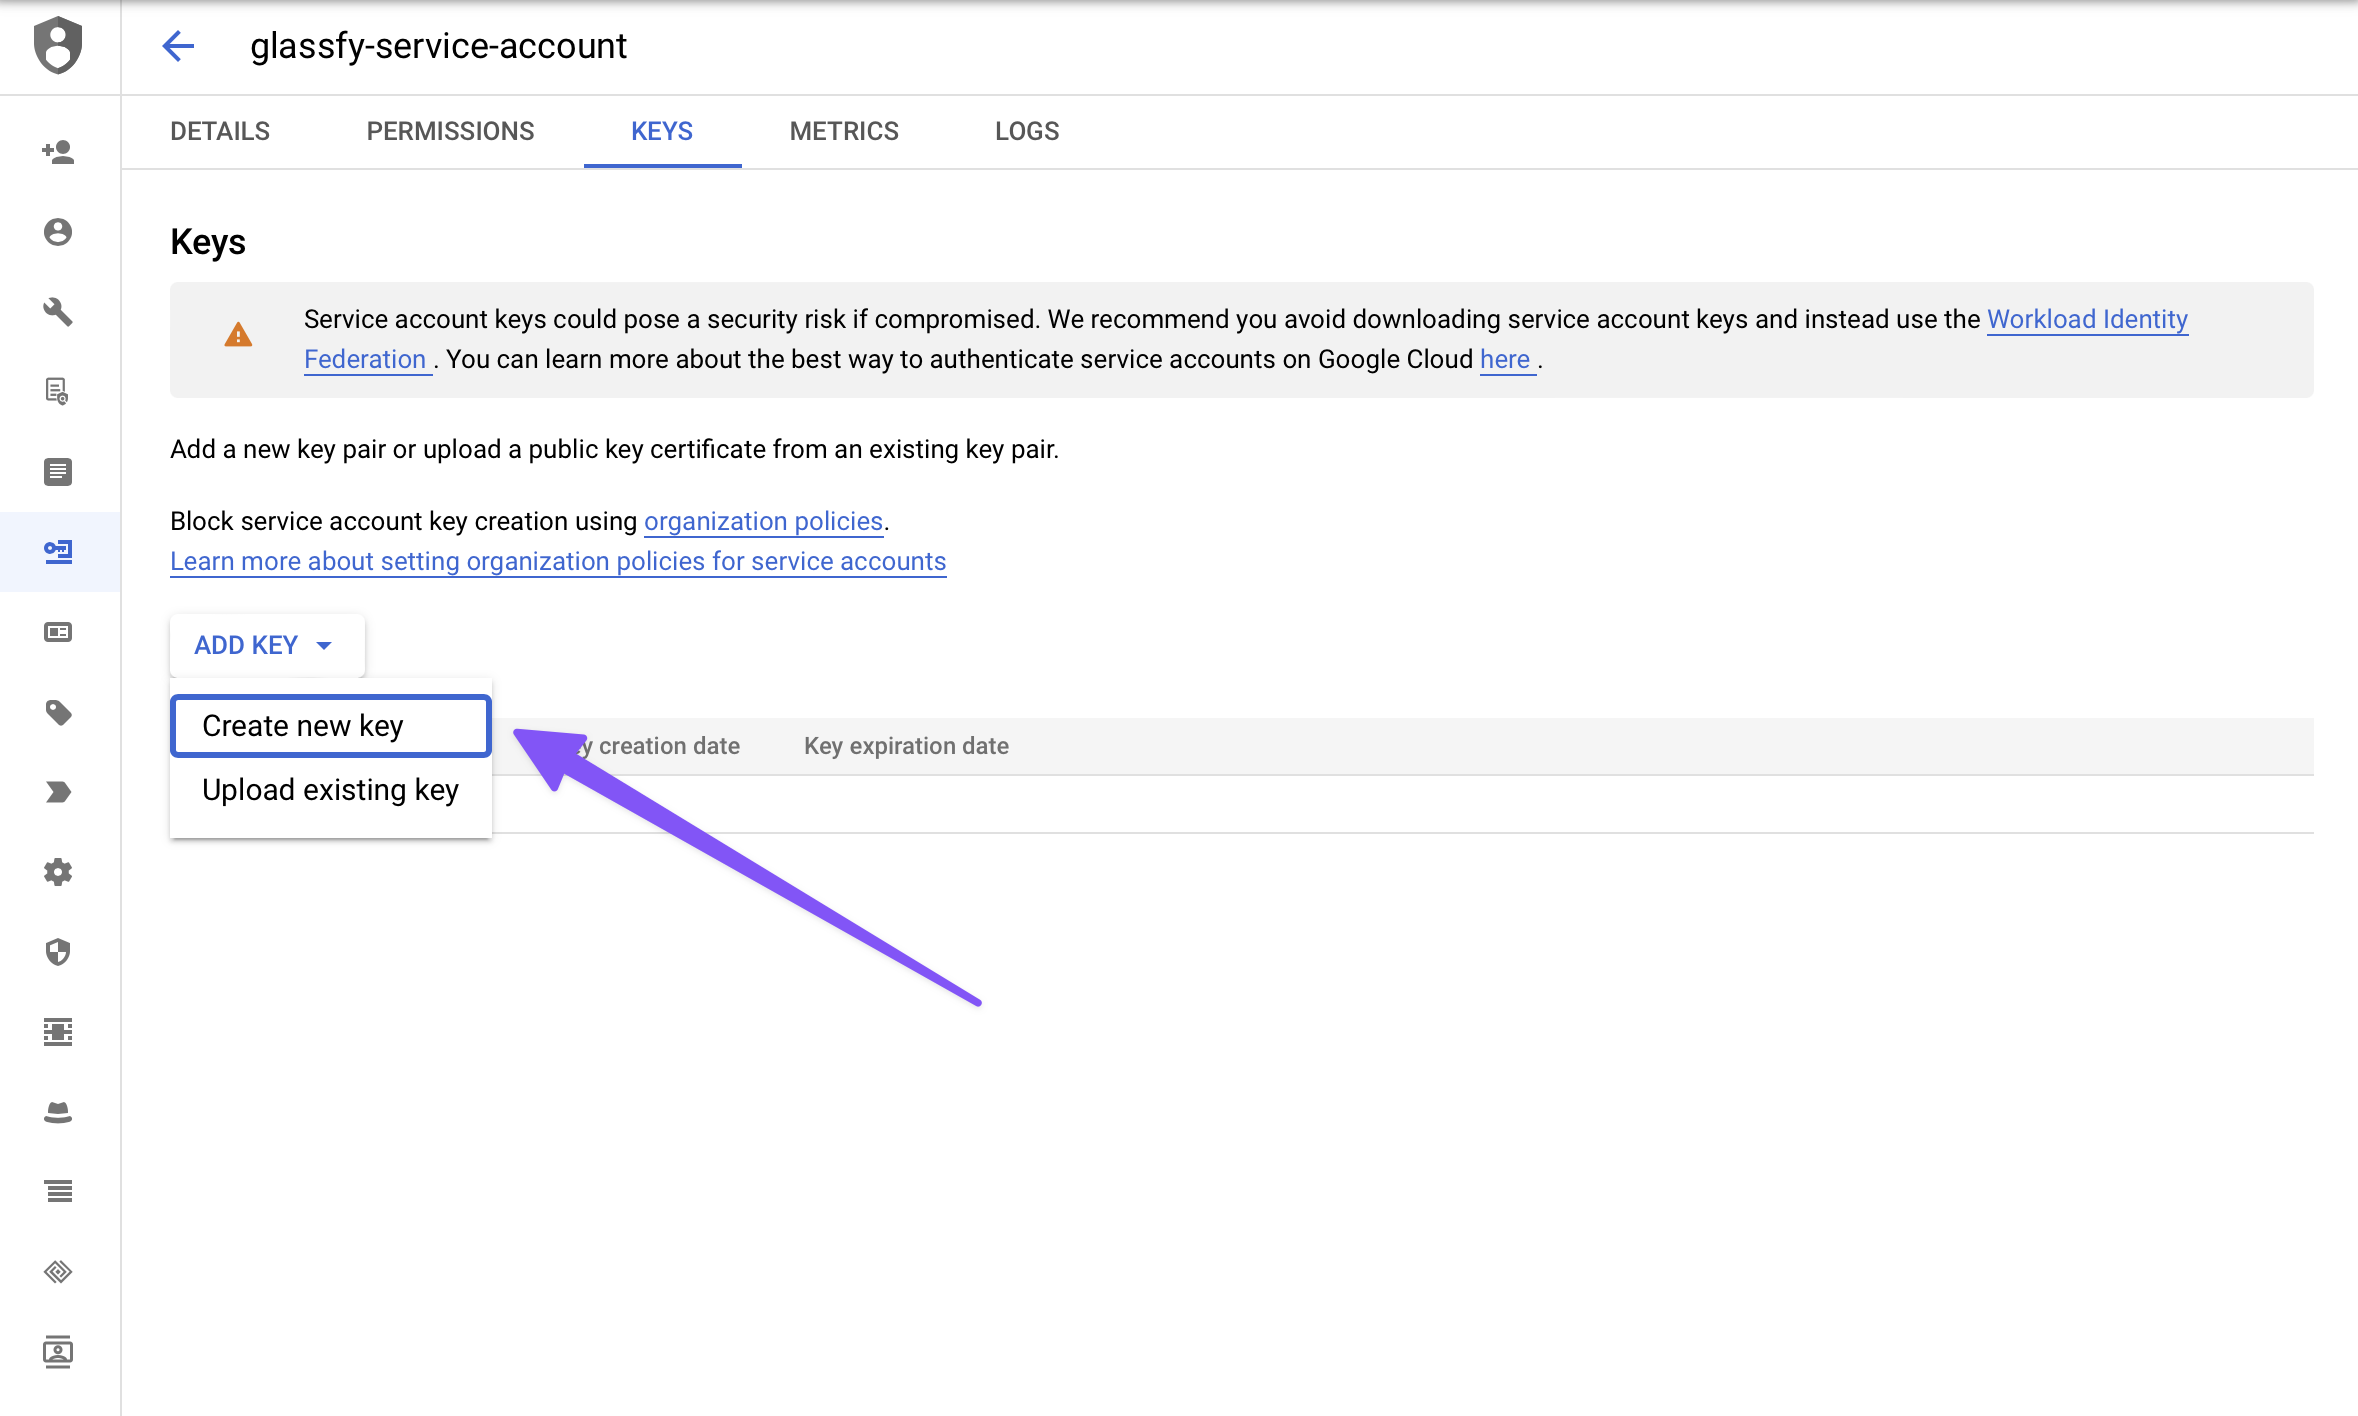Screen dimensions: 2358x1416
Task: Click the hat-shaped sidebar icon
Action: (58, 1112)
